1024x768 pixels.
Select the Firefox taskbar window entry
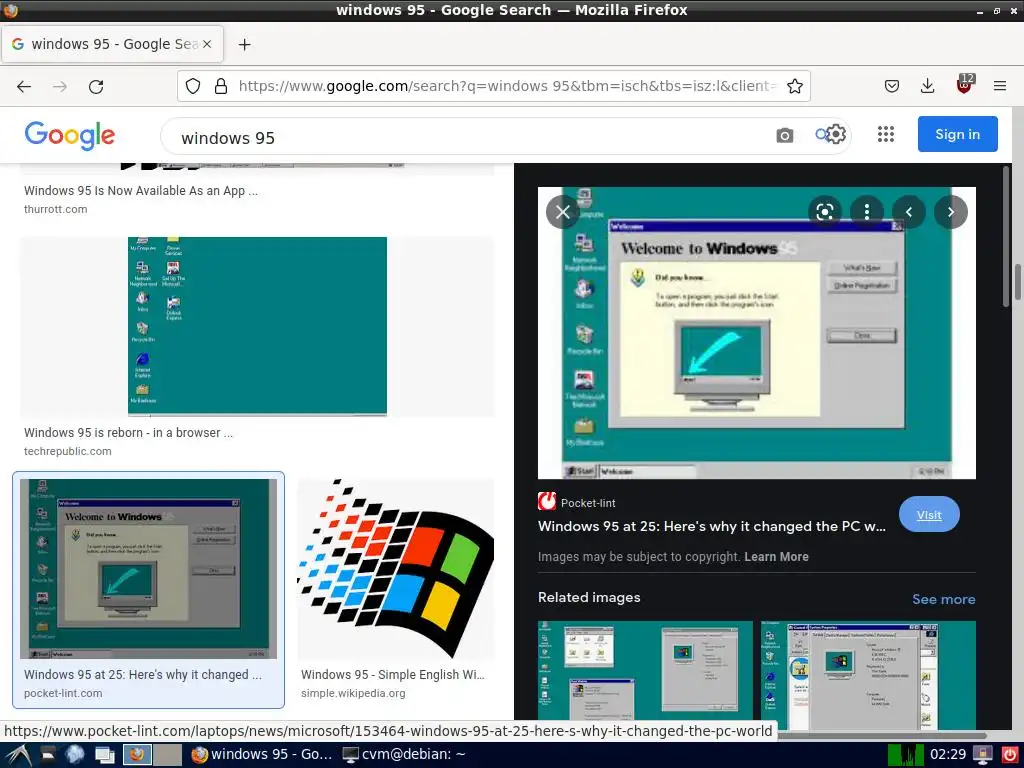[263, 754]
